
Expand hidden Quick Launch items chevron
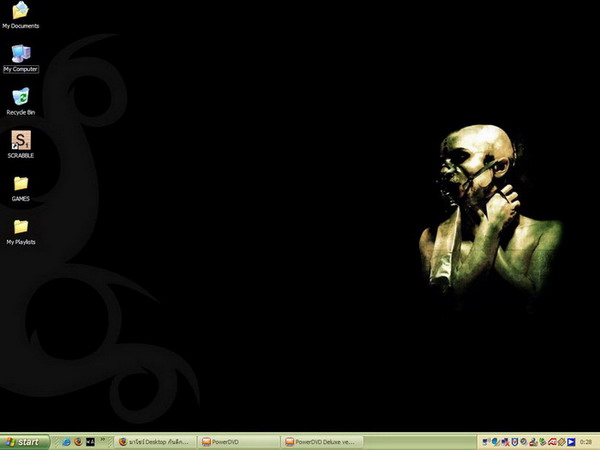pos(103,440)
